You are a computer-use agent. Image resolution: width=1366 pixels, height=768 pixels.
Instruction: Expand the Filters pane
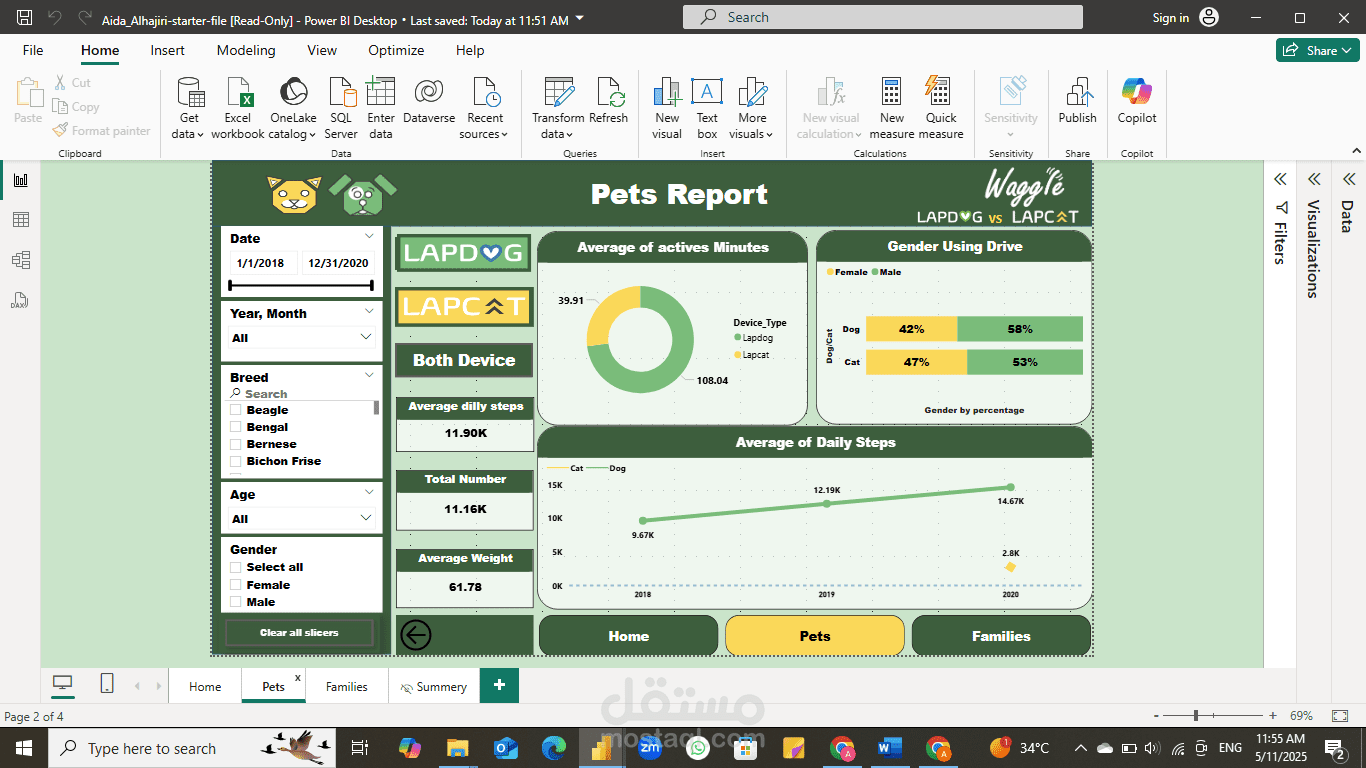[x=1279, y=180]
